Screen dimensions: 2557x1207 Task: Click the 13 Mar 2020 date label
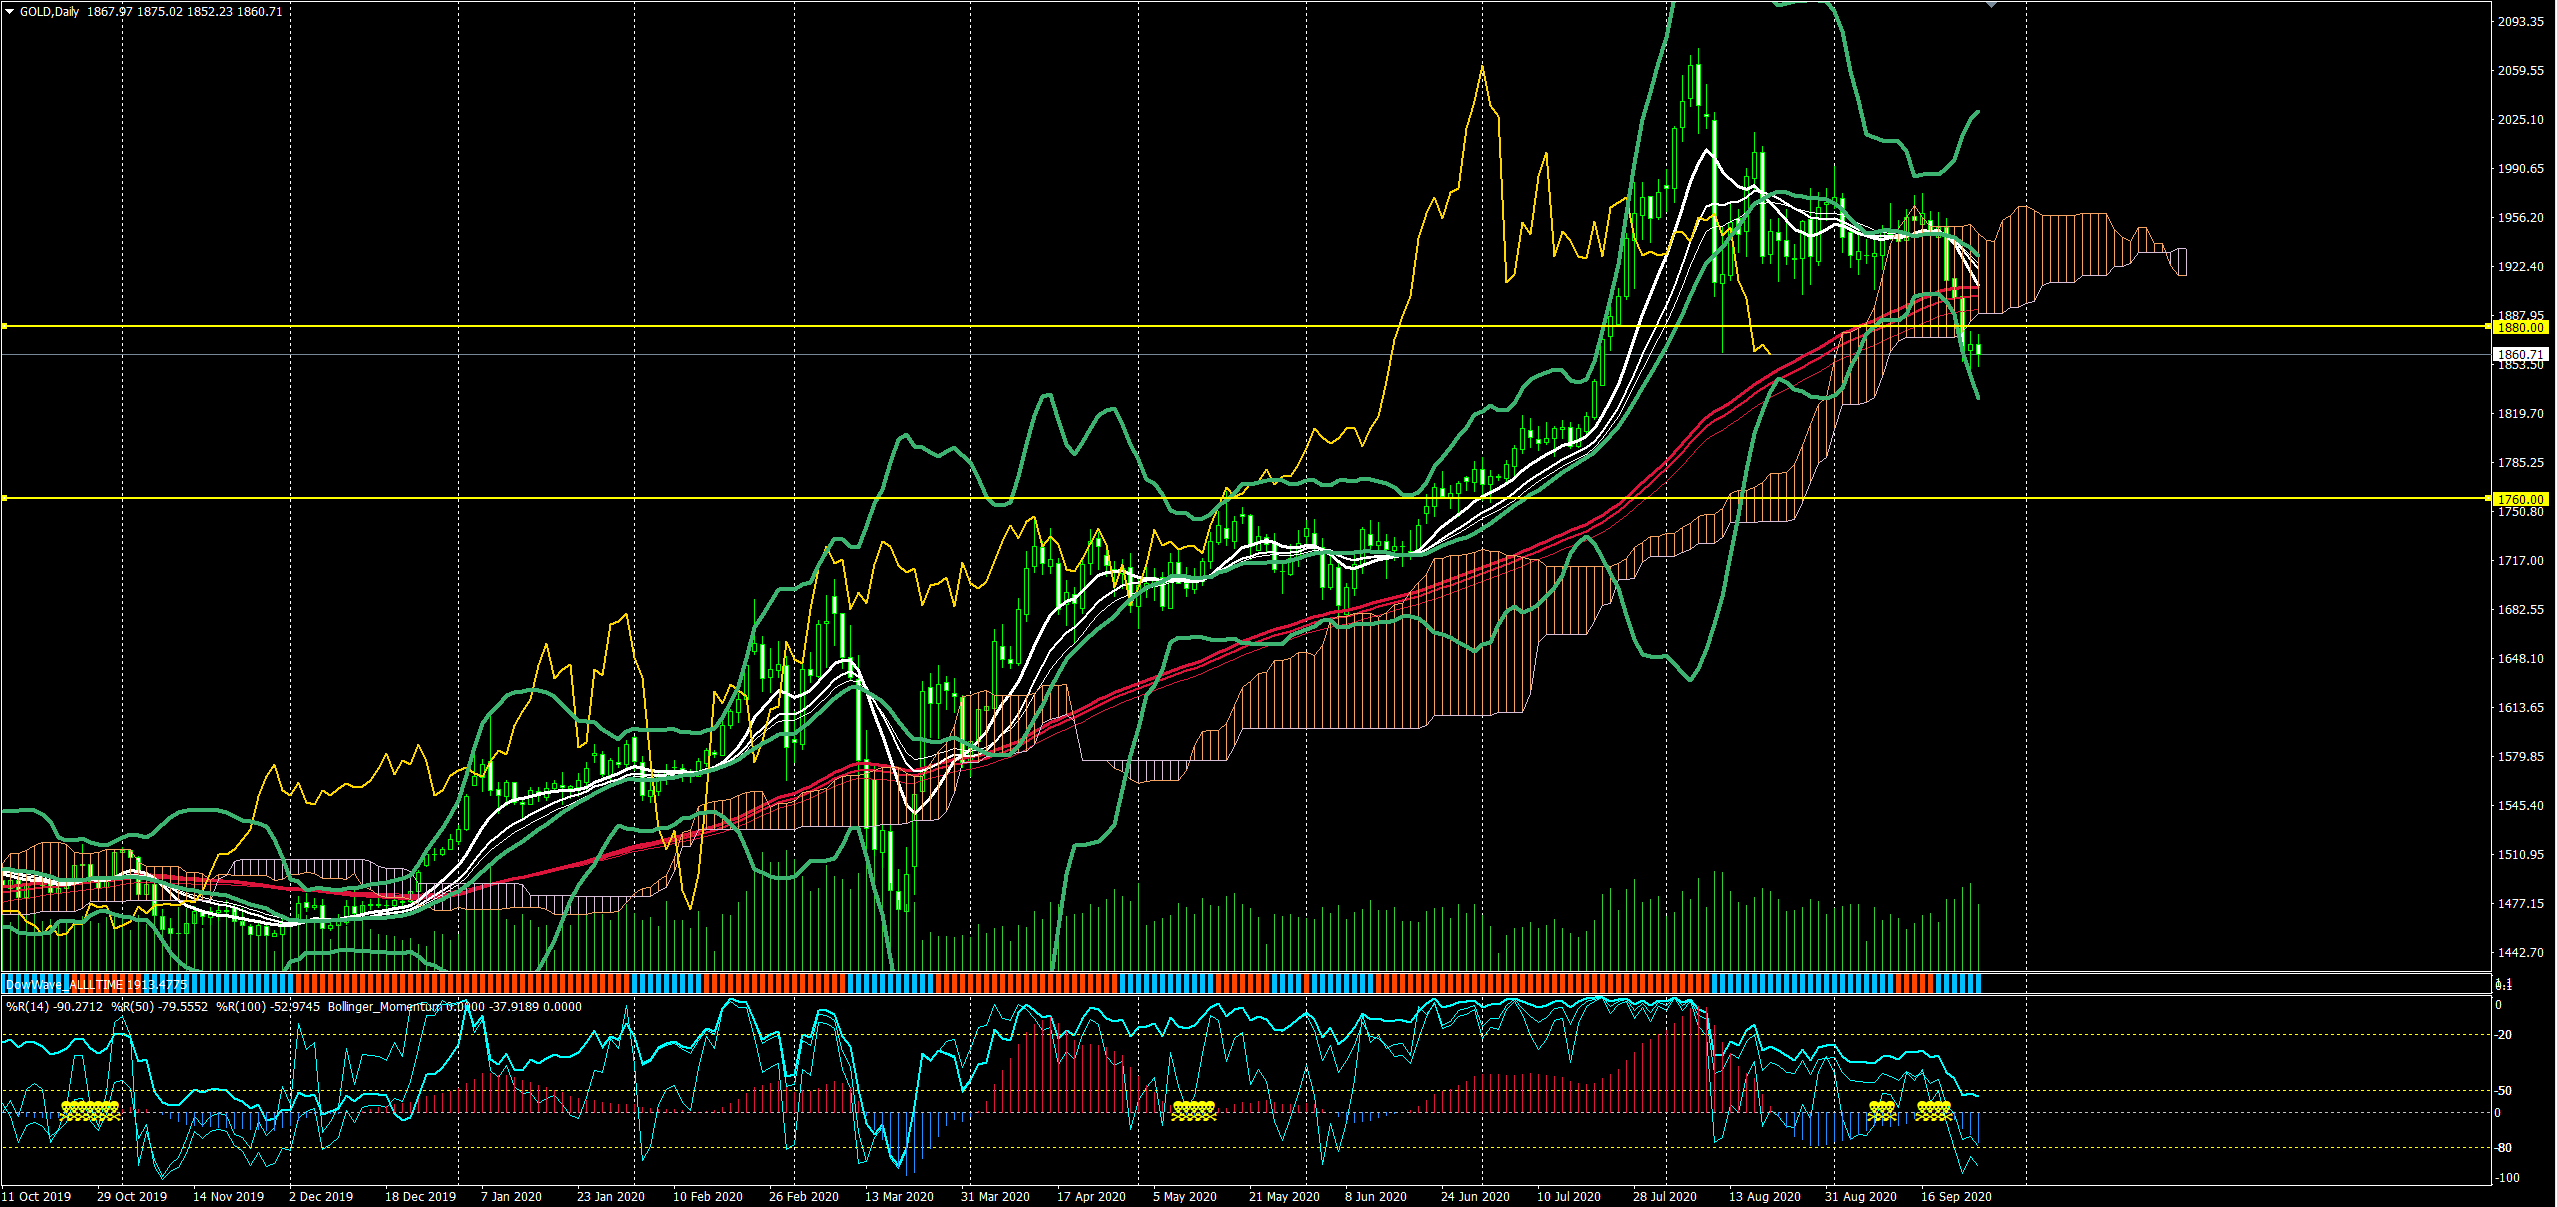point(899,1196)
